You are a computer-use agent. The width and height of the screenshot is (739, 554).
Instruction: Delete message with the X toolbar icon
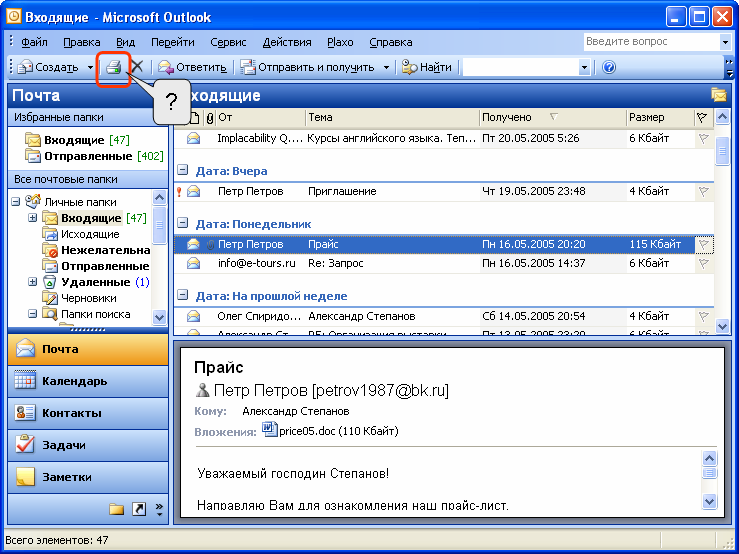137,67
